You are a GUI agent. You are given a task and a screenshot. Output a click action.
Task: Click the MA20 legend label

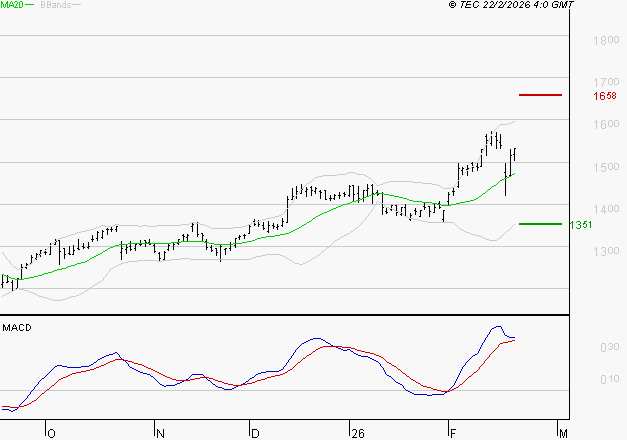click(x=12, y=5)
